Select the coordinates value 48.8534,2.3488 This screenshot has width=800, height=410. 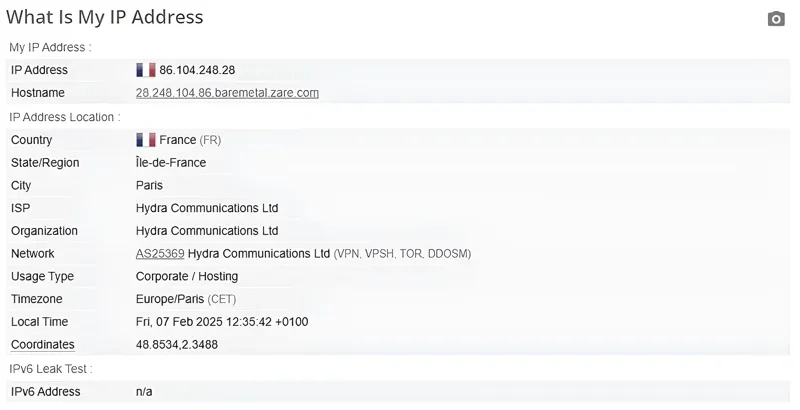pos(177,345)
